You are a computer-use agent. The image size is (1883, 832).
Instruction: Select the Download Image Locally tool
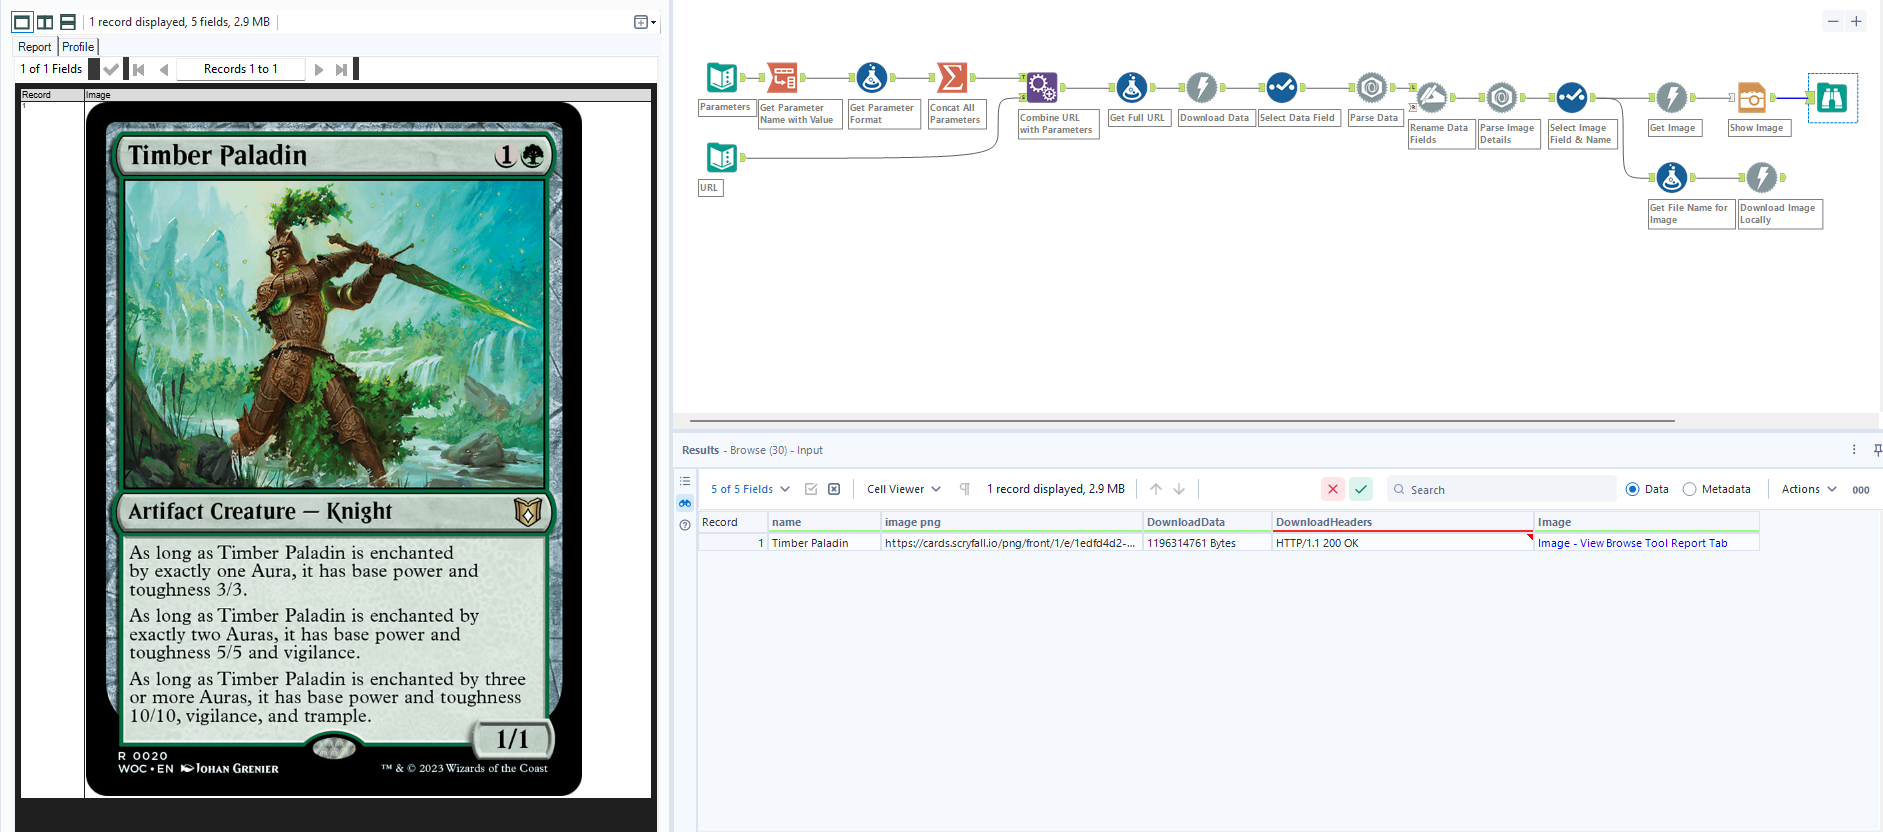pyautogui.click(x=1762, y=177)
